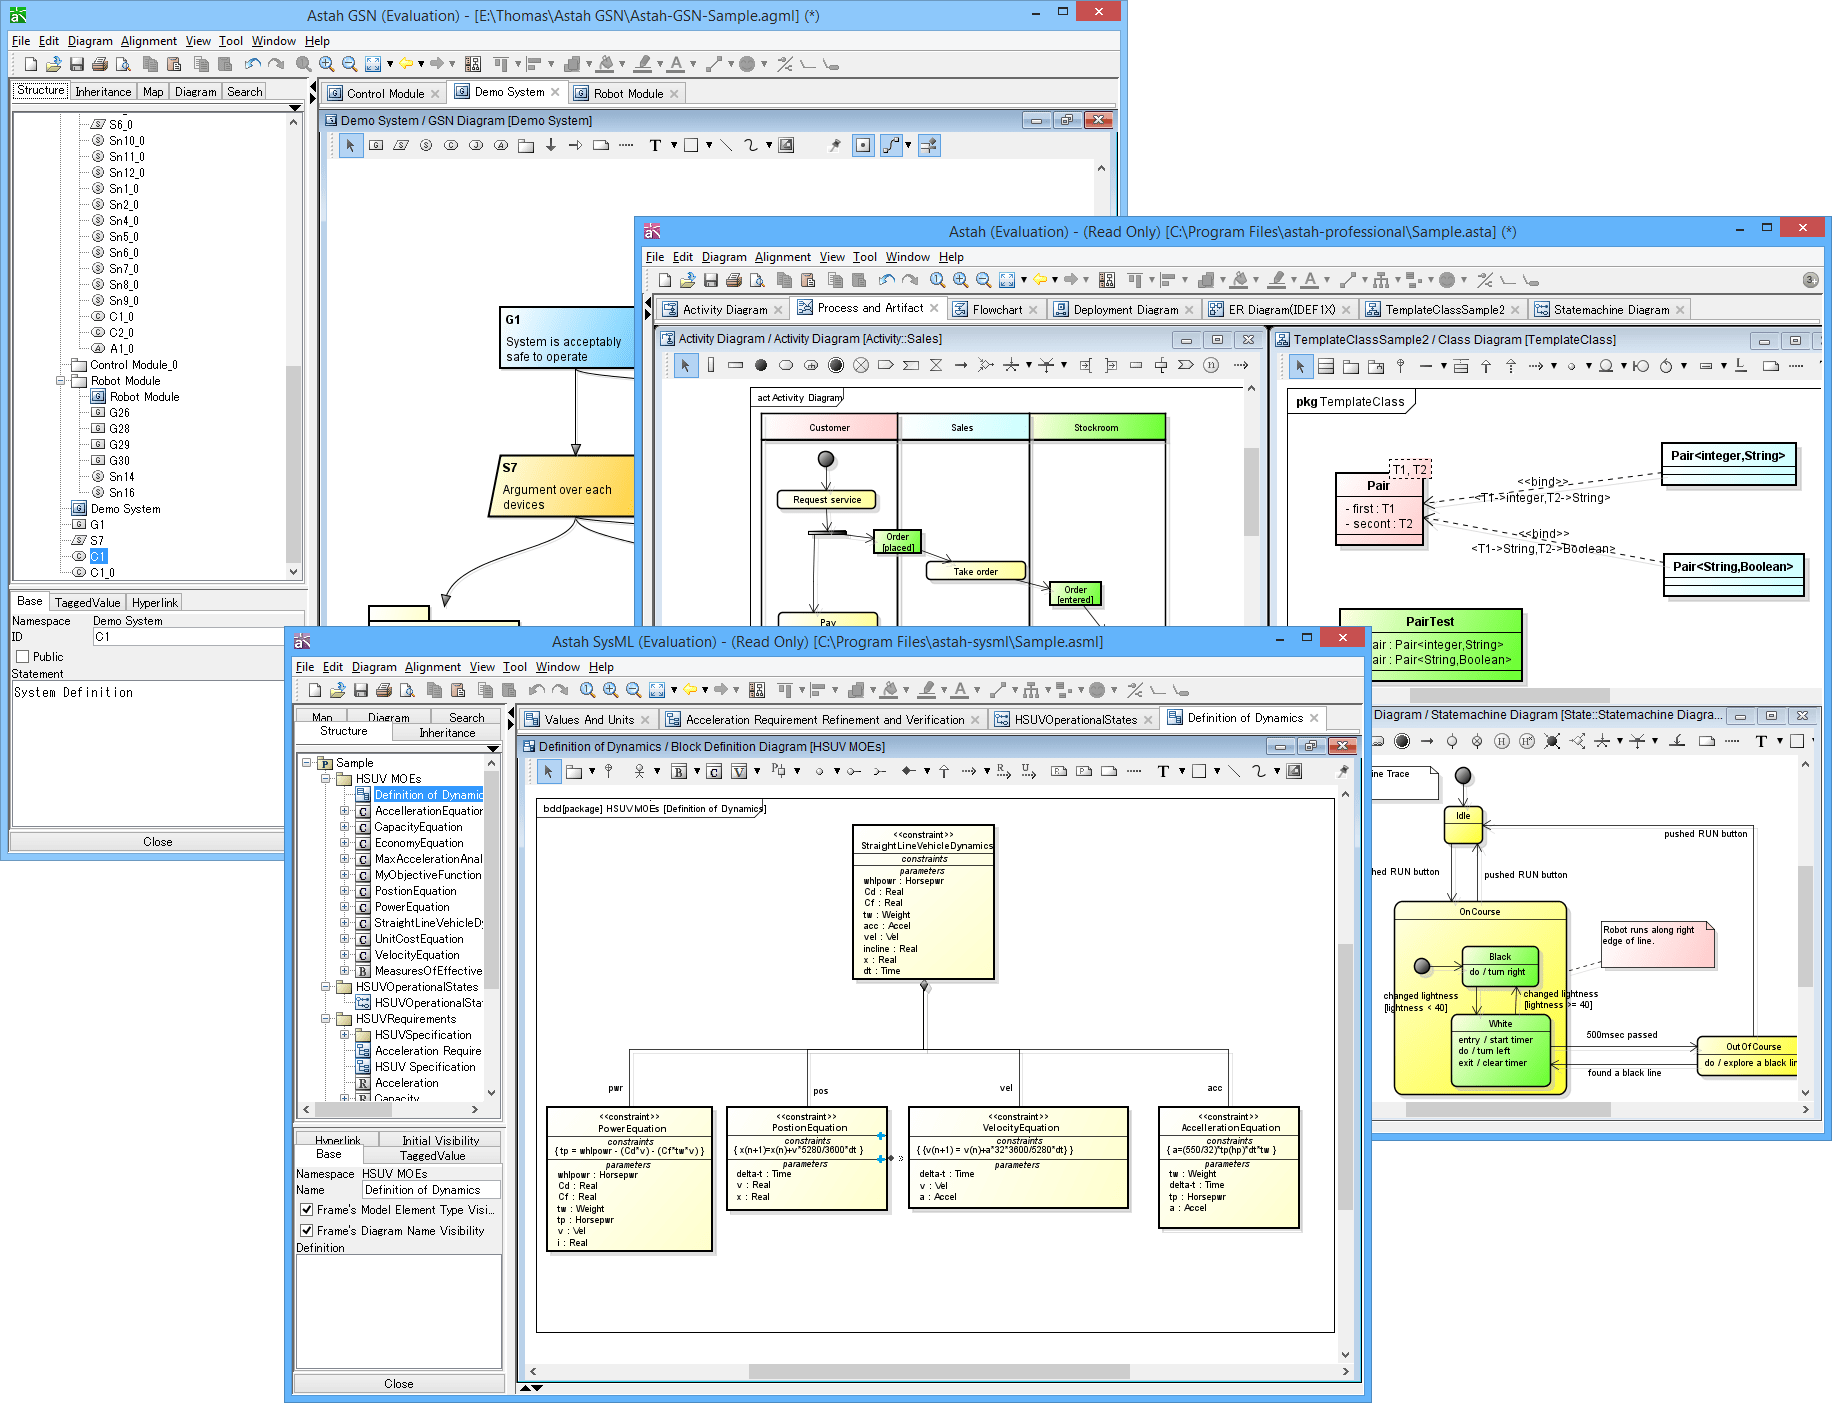1832x1403 pixels.
Task: Toggle Frame's Diagram Name Visibility checkbox
Action: 307,1231
